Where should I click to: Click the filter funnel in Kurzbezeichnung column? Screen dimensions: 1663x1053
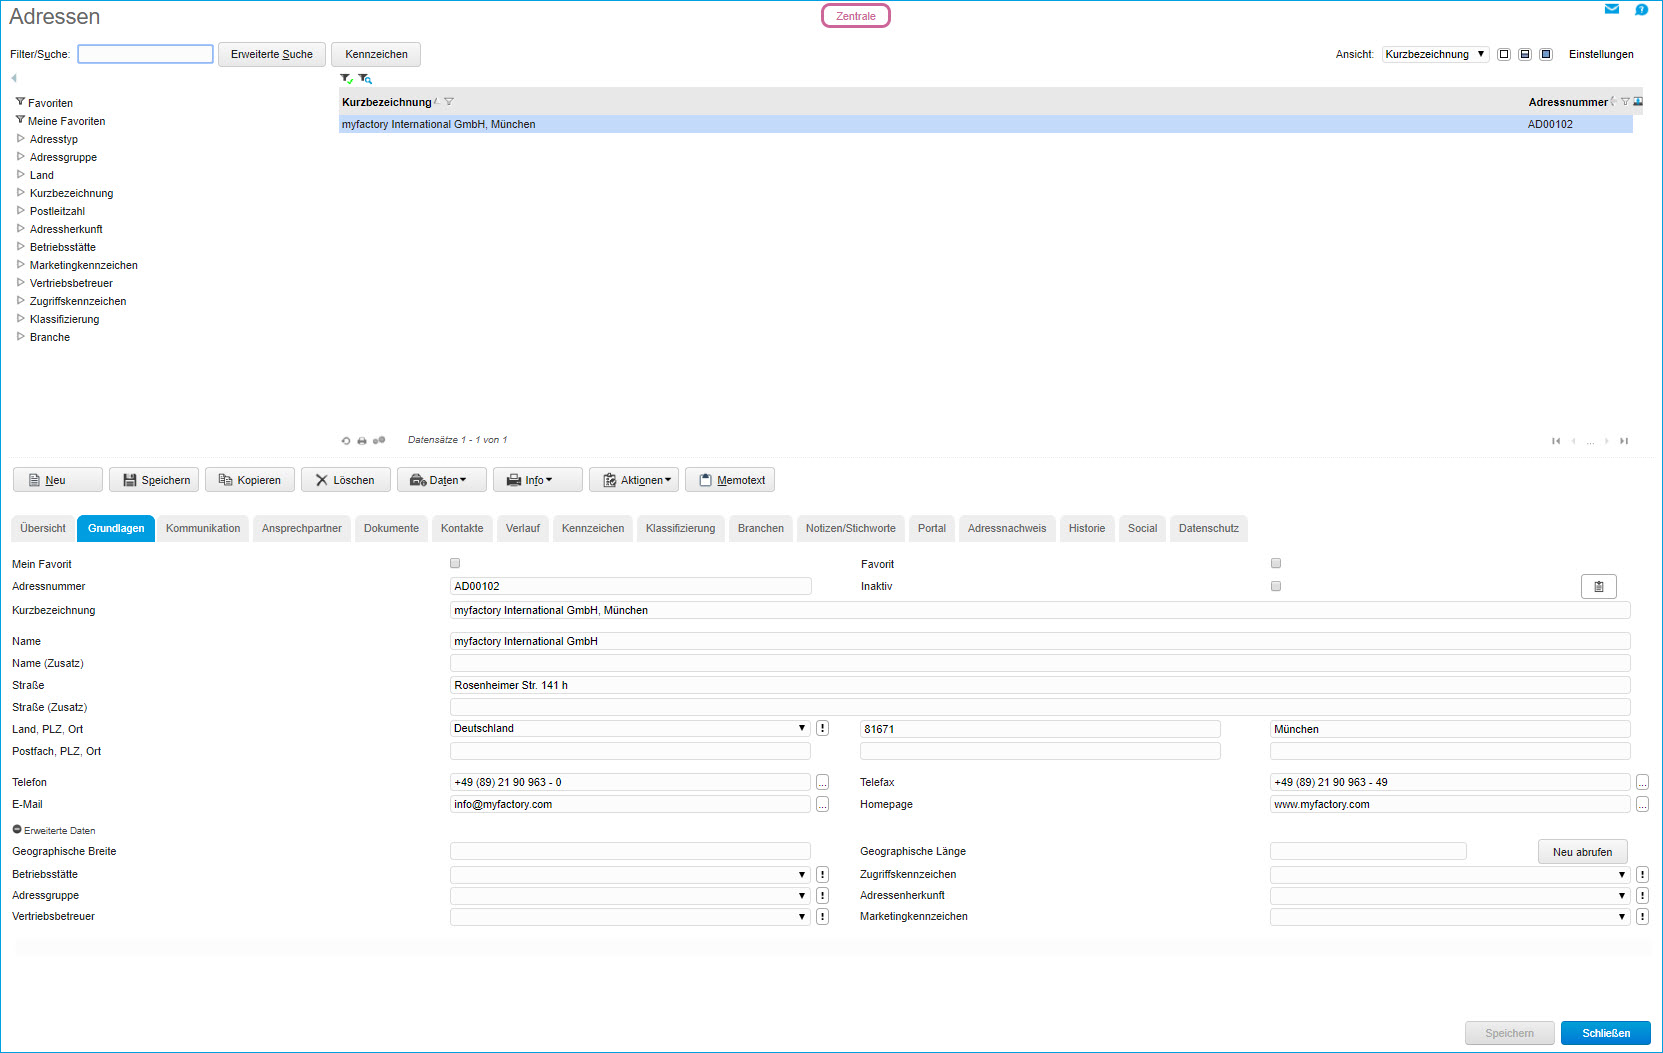click(x=449, y=102)
